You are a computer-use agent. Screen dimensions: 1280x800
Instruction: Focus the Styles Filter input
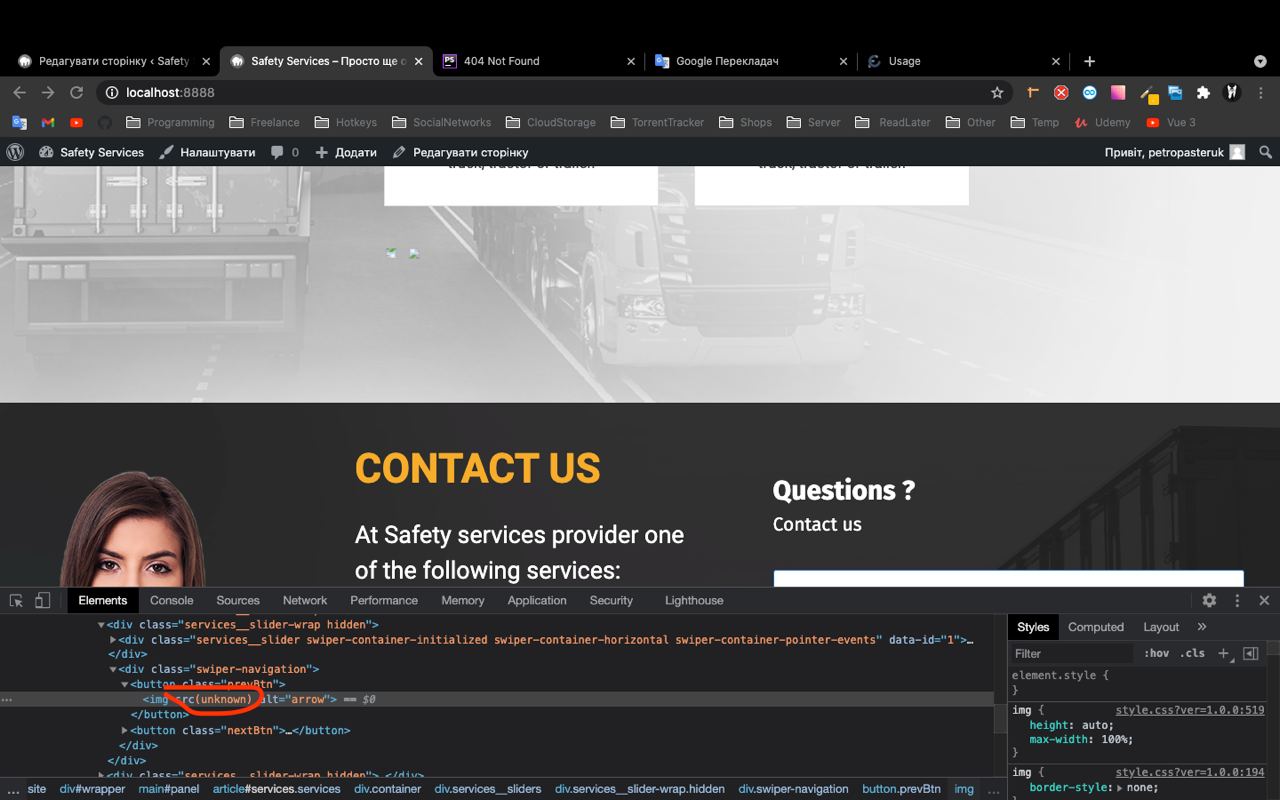point(1074,653)
